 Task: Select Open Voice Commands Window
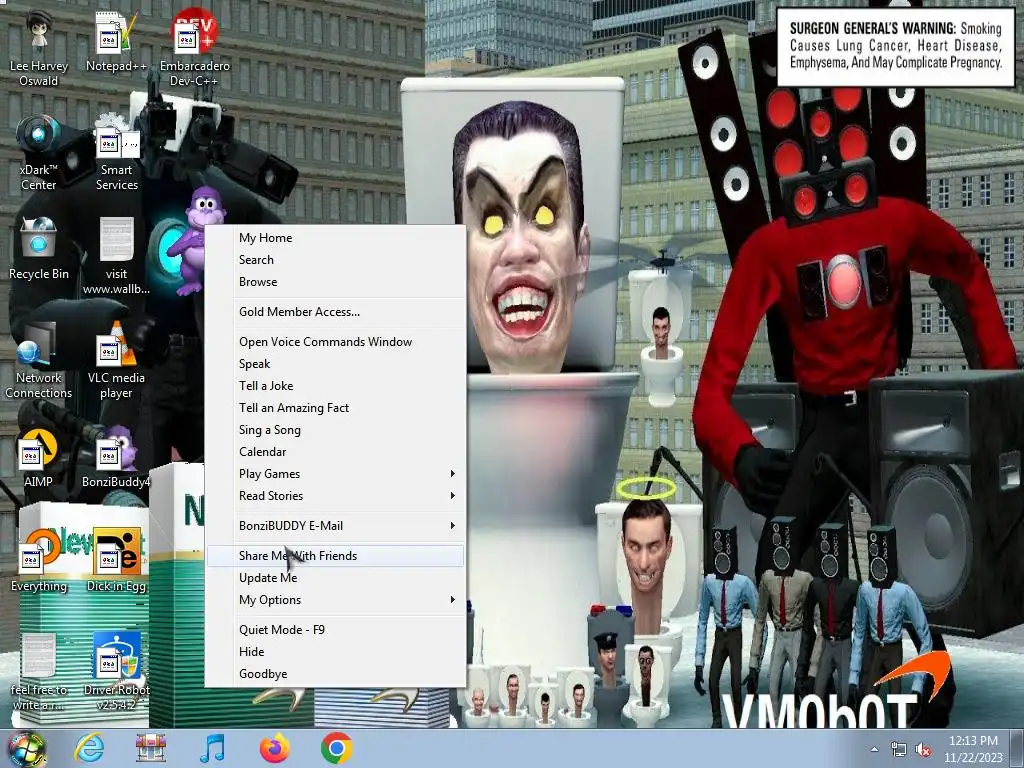click(336, 342)
